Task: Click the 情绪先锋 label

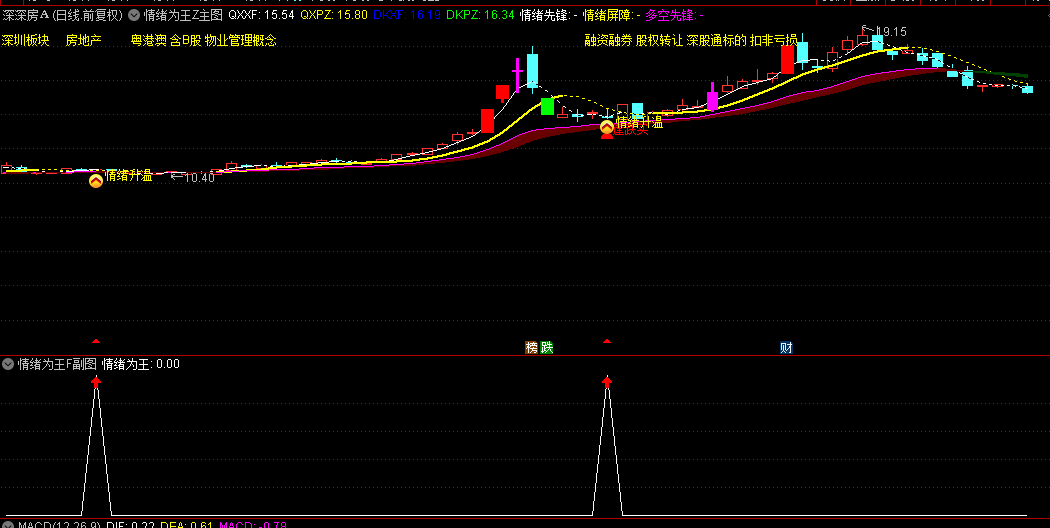Action: click(x=544, y=14)
